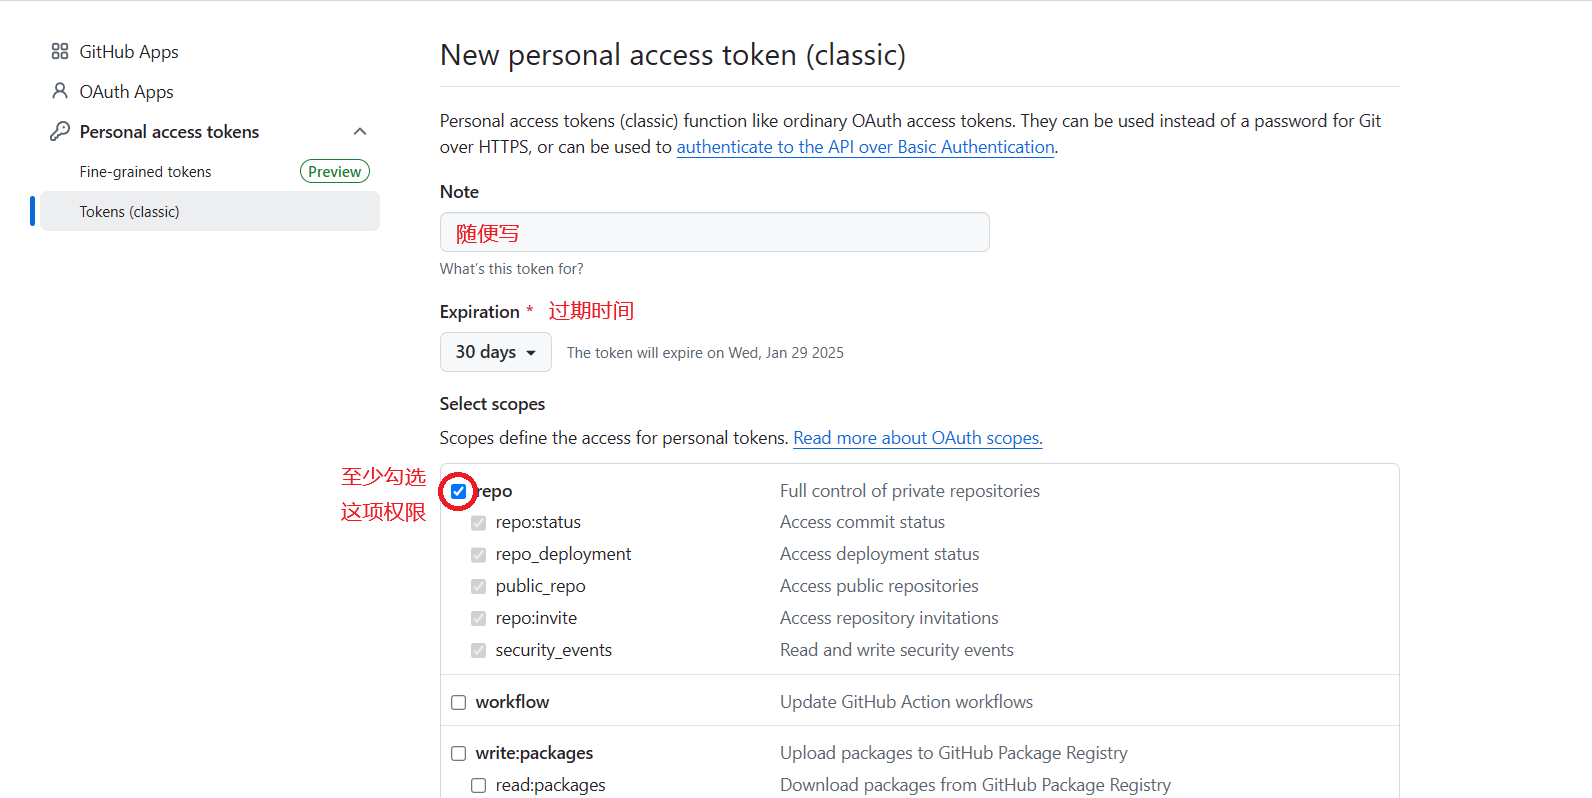Viewport: 1592px width, 798px height.
Task: Click the public_repo sub-scope checkbox
Action: 479,586
